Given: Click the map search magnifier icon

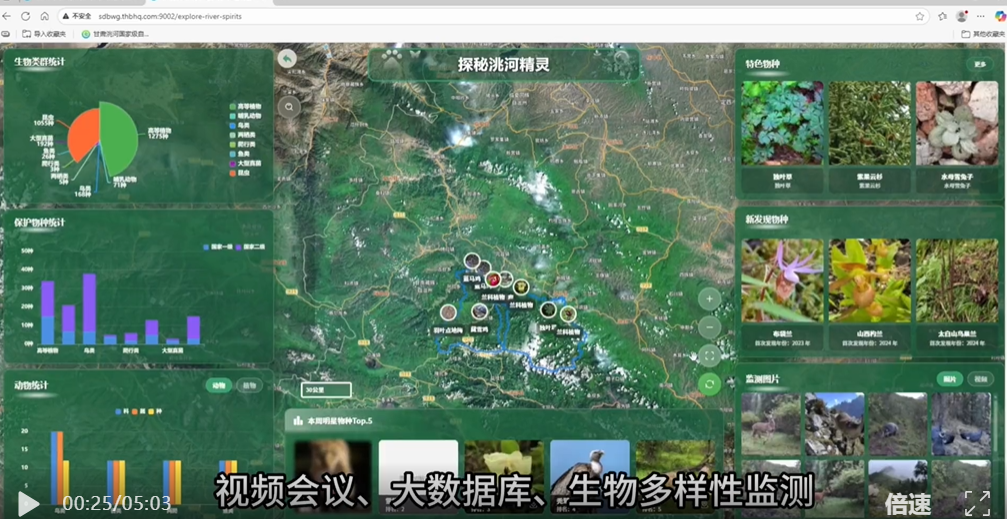Looking at the screenshot, I should 289,105.
